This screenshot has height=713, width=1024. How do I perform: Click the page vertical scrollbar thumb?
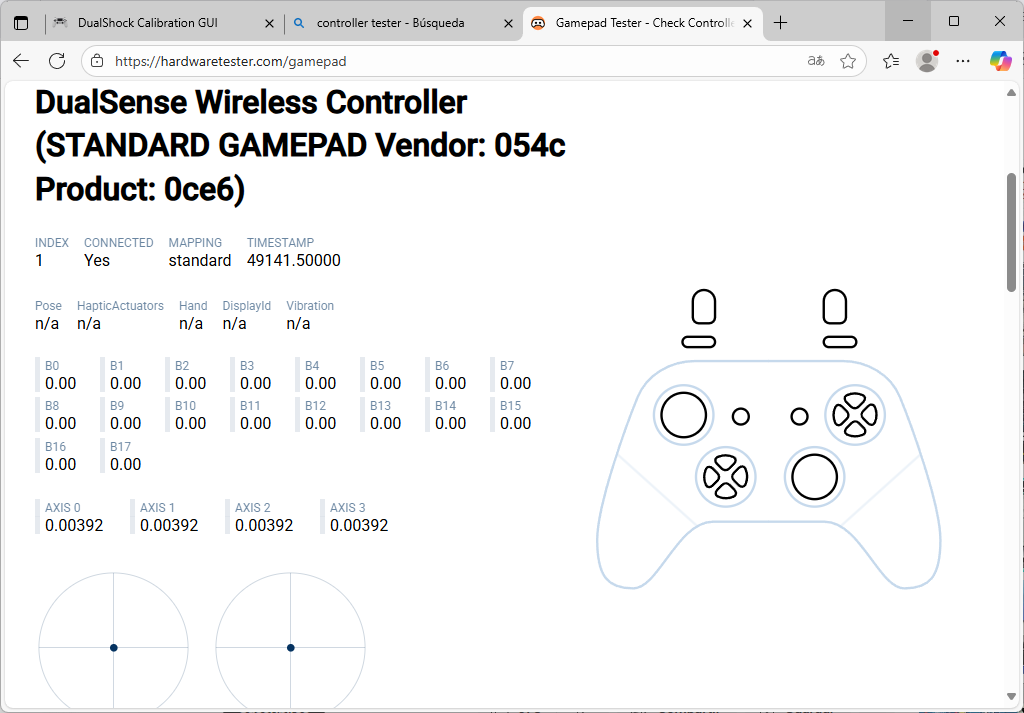click(x=1012, y=232)
